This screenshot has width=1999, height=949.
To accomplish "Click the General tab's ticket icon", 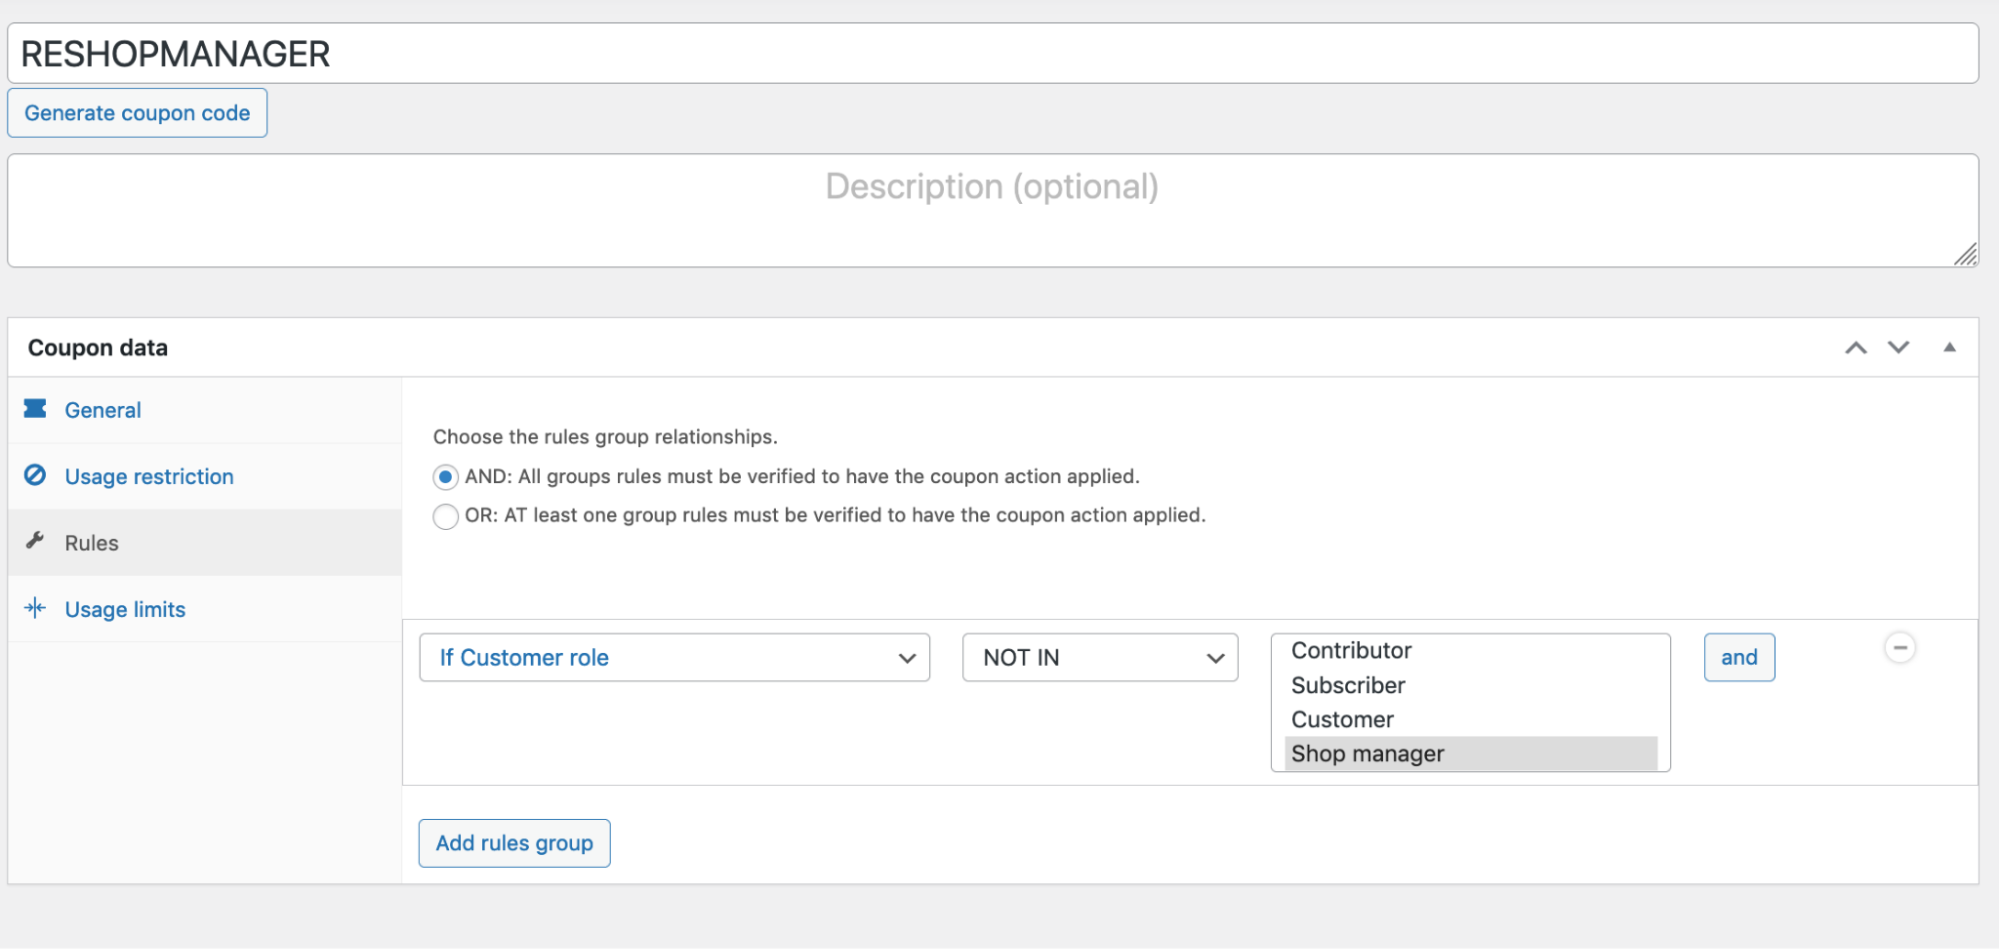I will pyautogui.click(x=35, y=409).
